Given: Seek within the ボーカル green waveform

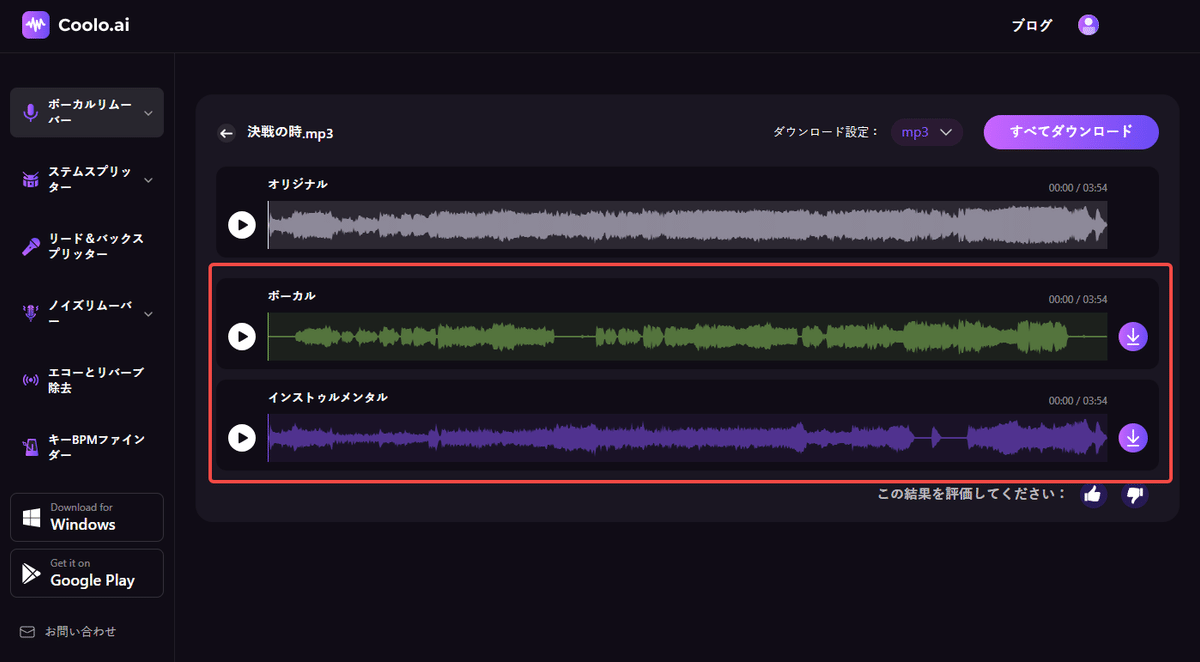Looking at the screenshot, I should coord(687,337).
